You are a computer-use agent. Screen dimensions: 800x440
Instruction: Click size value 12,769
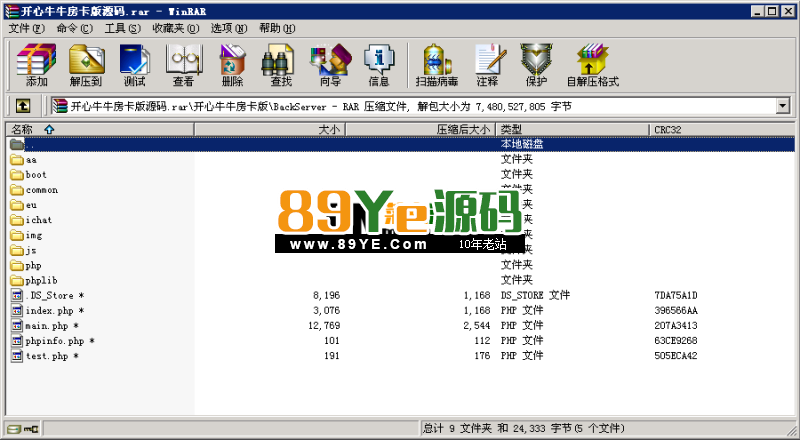tap(324, 326)
